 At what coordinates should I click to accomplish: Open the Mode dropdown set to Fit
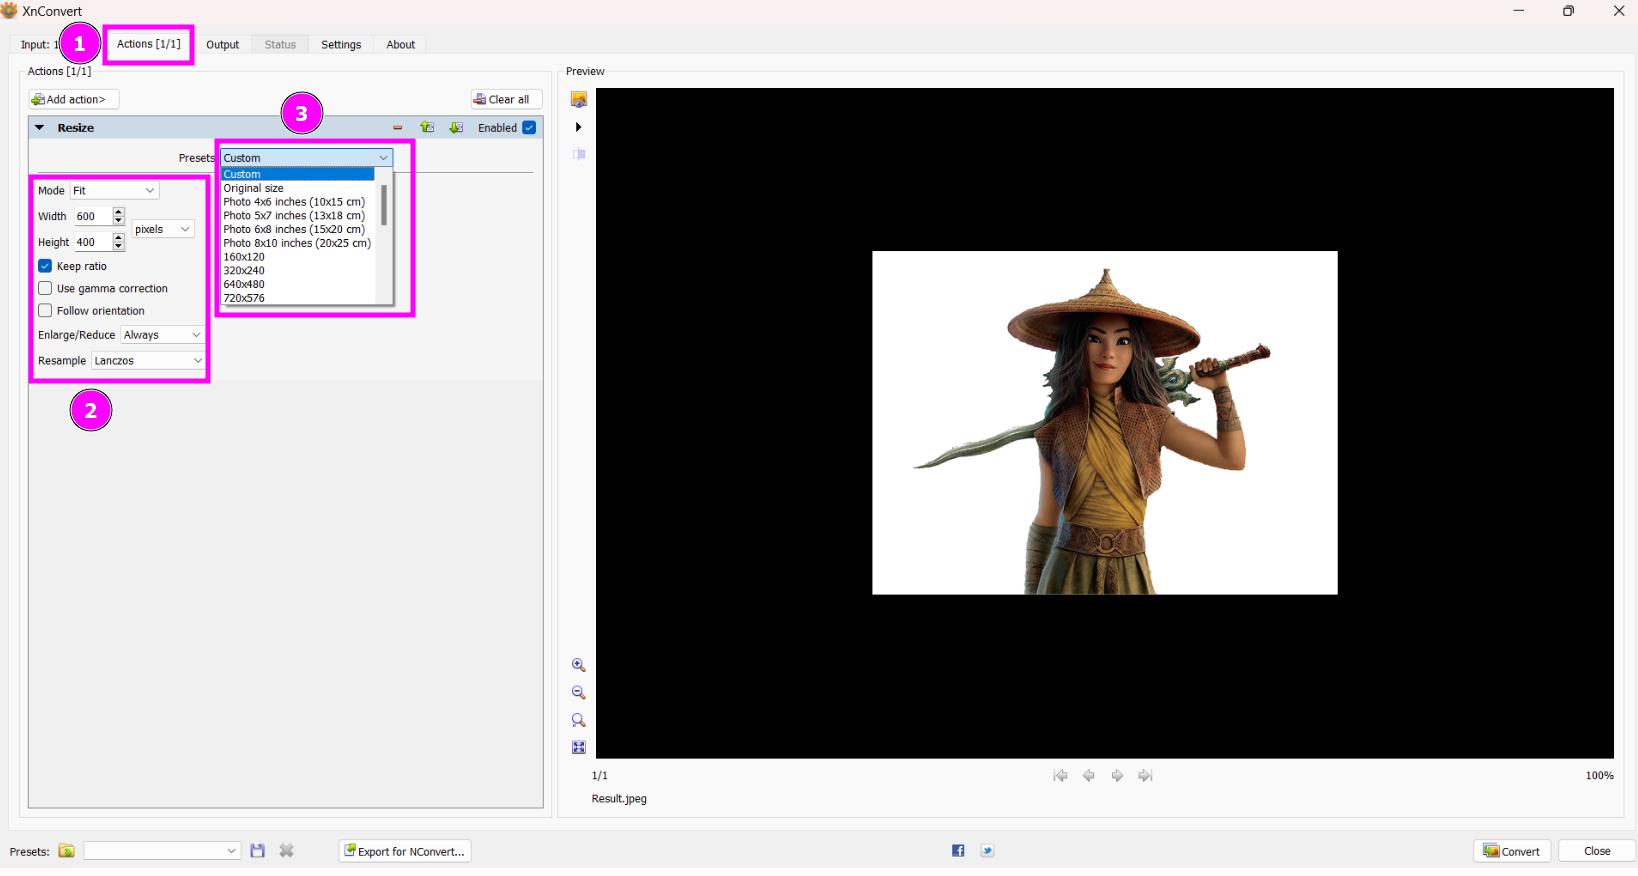click(114, 190)
